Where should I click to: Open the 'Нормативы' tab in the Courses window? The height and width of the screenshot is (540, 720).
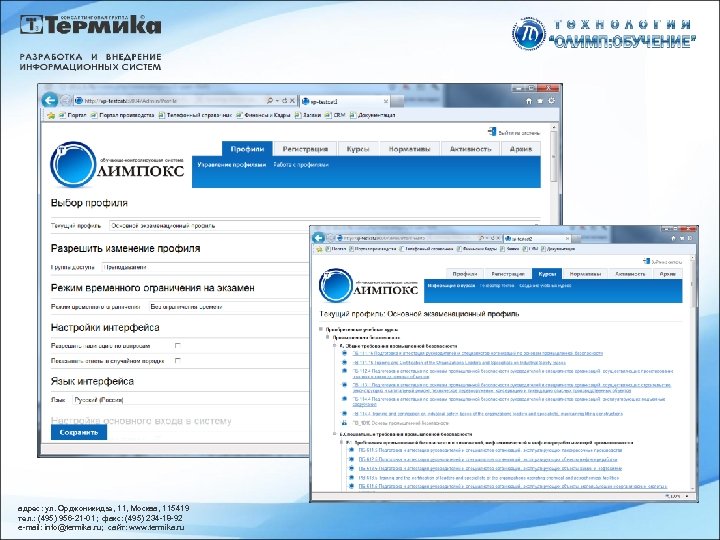tap(585, 274)
